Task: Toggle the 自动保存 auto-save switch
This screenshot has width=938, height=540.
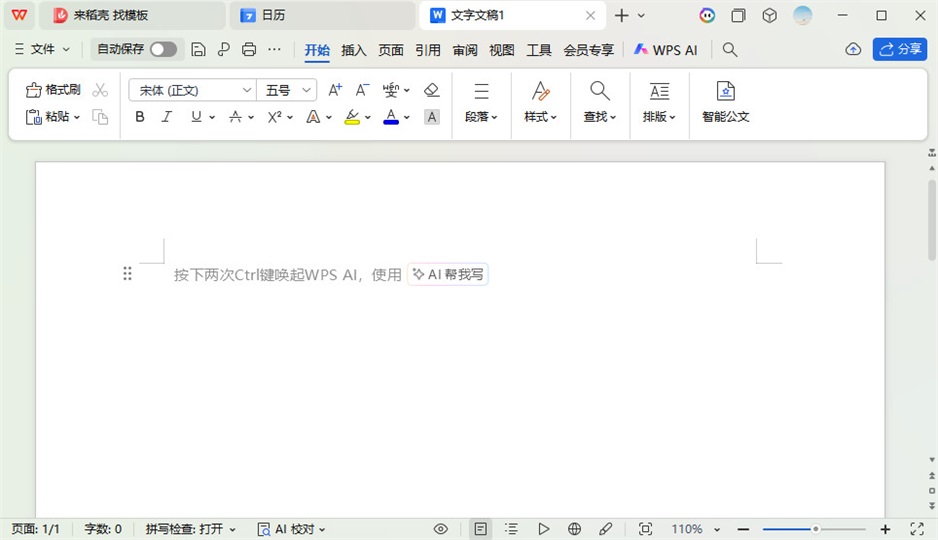Action: pos(163,49)
